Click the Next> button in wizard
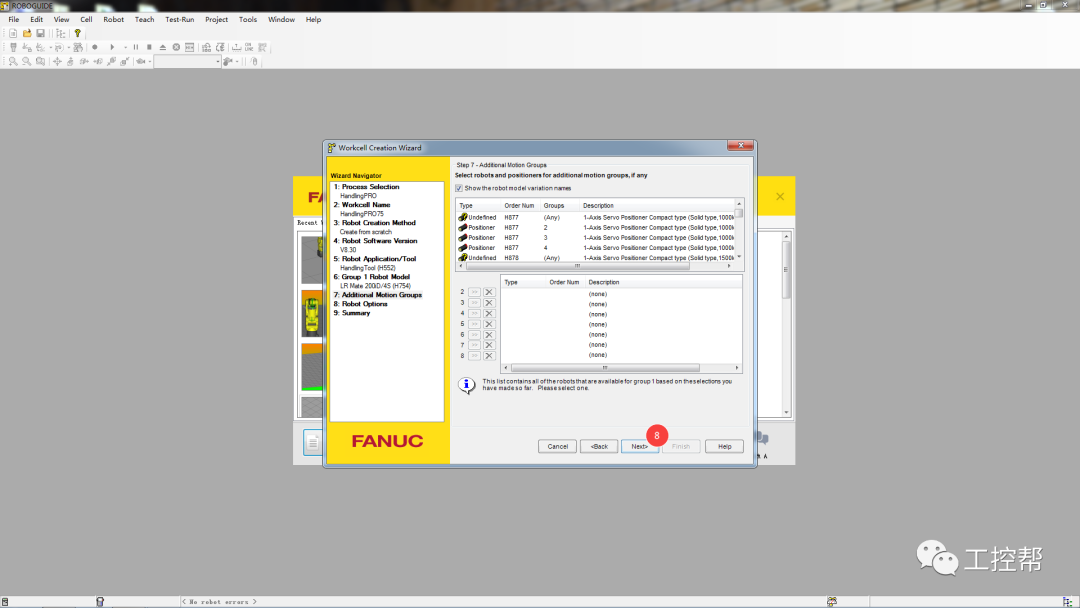This screenshot has height=608, width=1080. (640, 446)
